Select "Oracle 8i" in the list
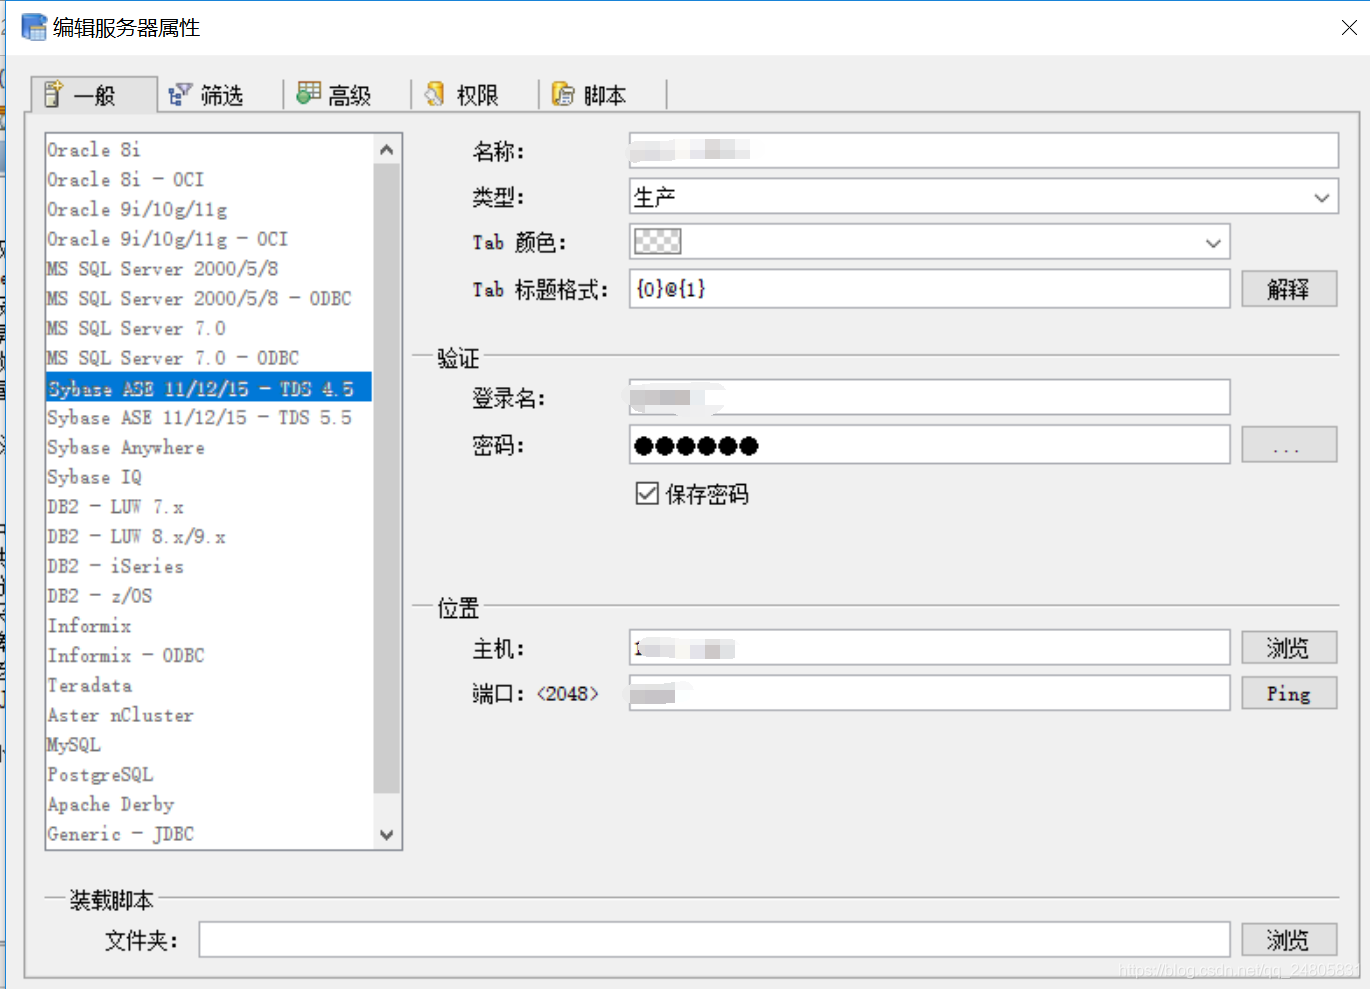The image size is (1370, 989). tap(209, 150)
